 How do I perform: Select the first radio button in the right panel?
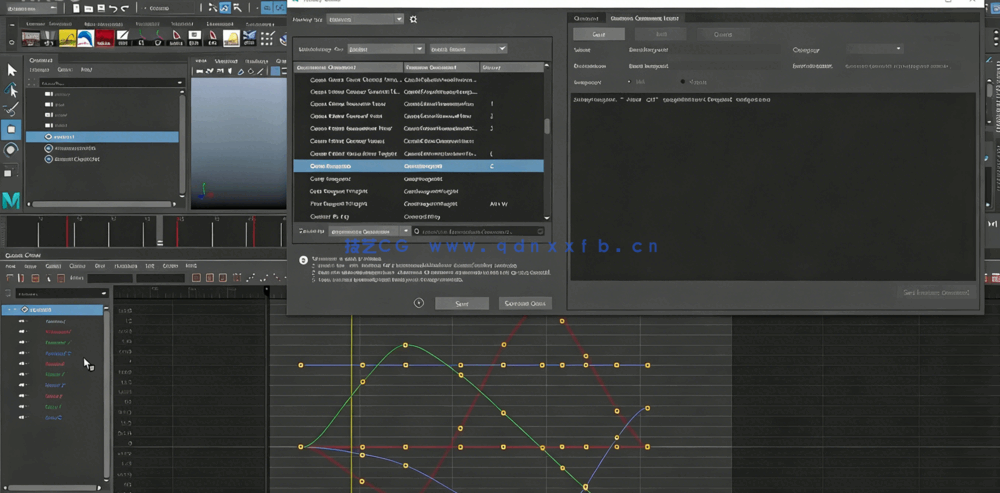(629, 82)
